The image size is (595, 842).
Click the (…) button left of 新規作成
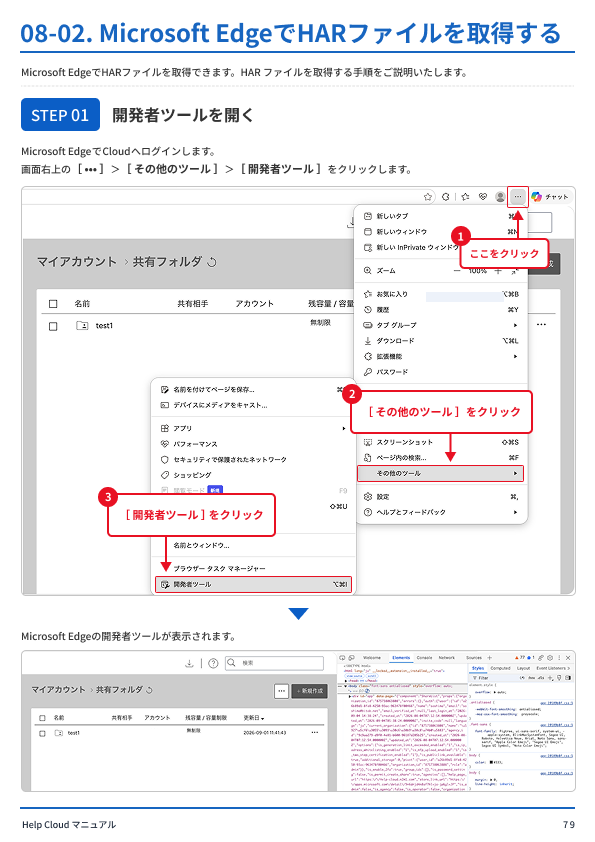pos(281,691)
